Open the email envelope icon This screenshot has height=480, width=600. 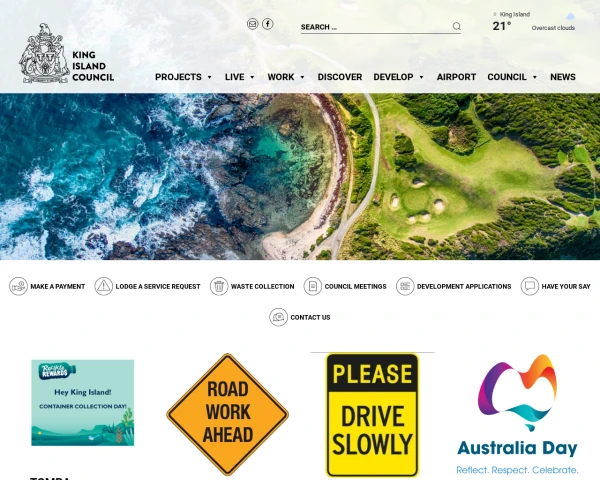coord(252,24)
